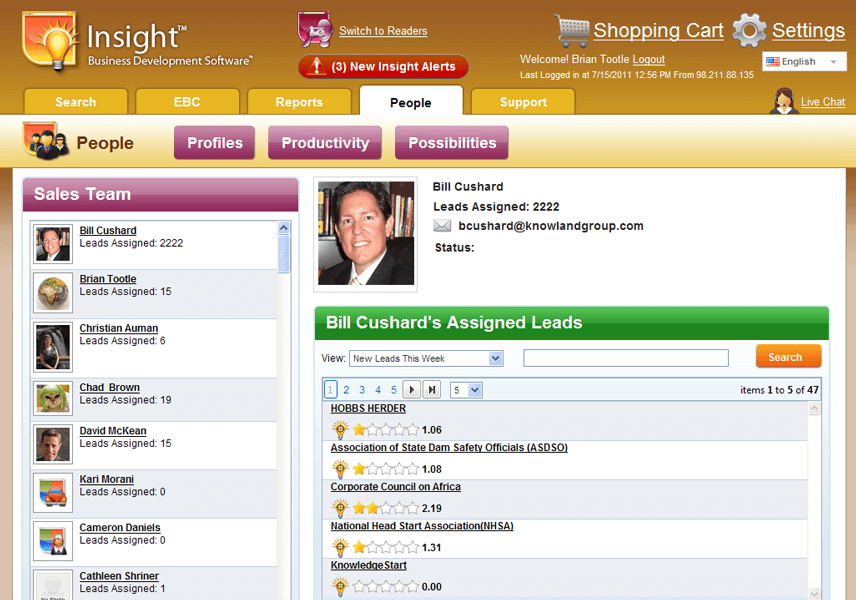Click the leads list scroll down arrow
Screen dimensions: 856x600
pos(814,594)
